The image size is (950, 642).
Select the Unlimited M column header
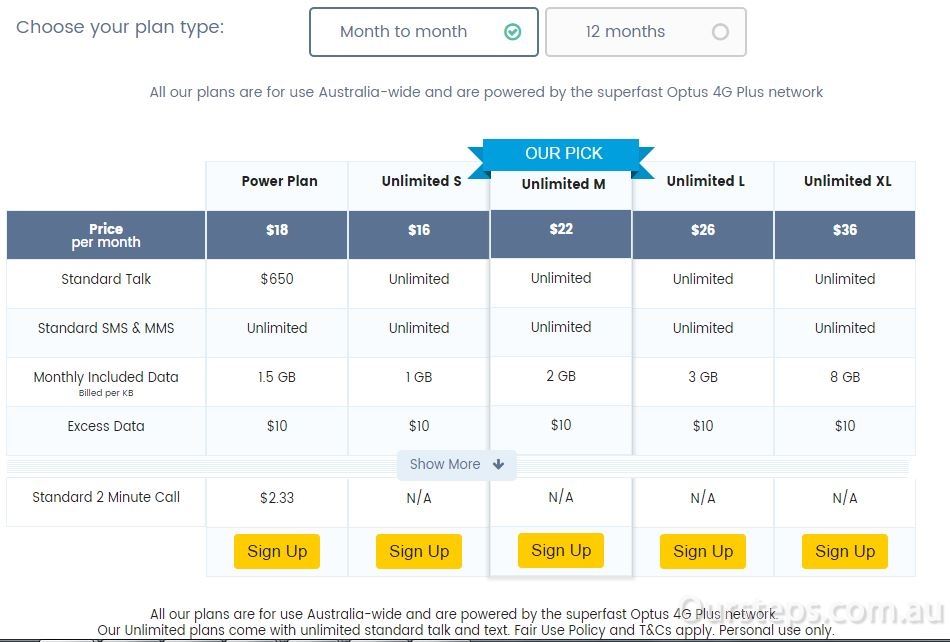[x=563, y=184]
